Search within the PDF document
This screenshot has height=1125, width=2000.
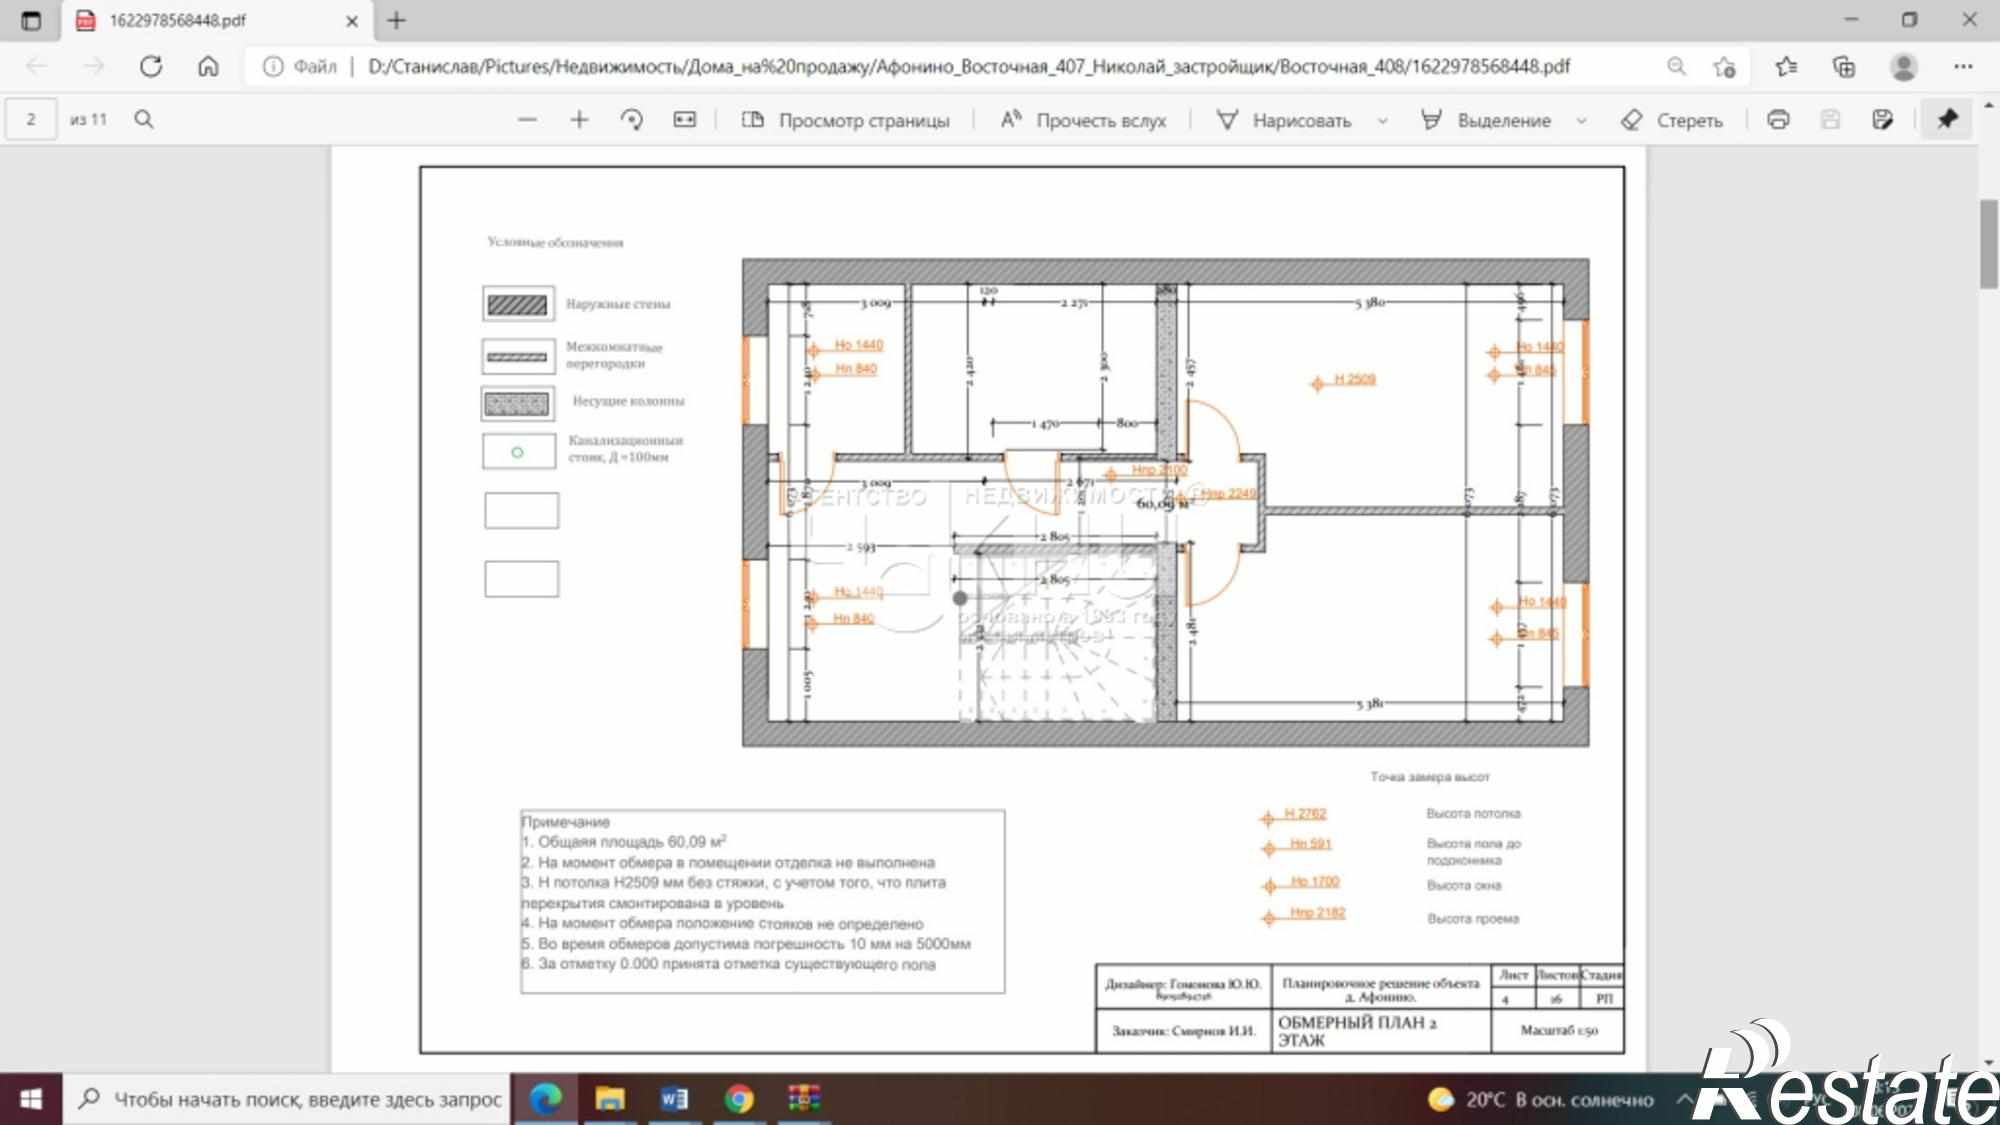[144, 119]
